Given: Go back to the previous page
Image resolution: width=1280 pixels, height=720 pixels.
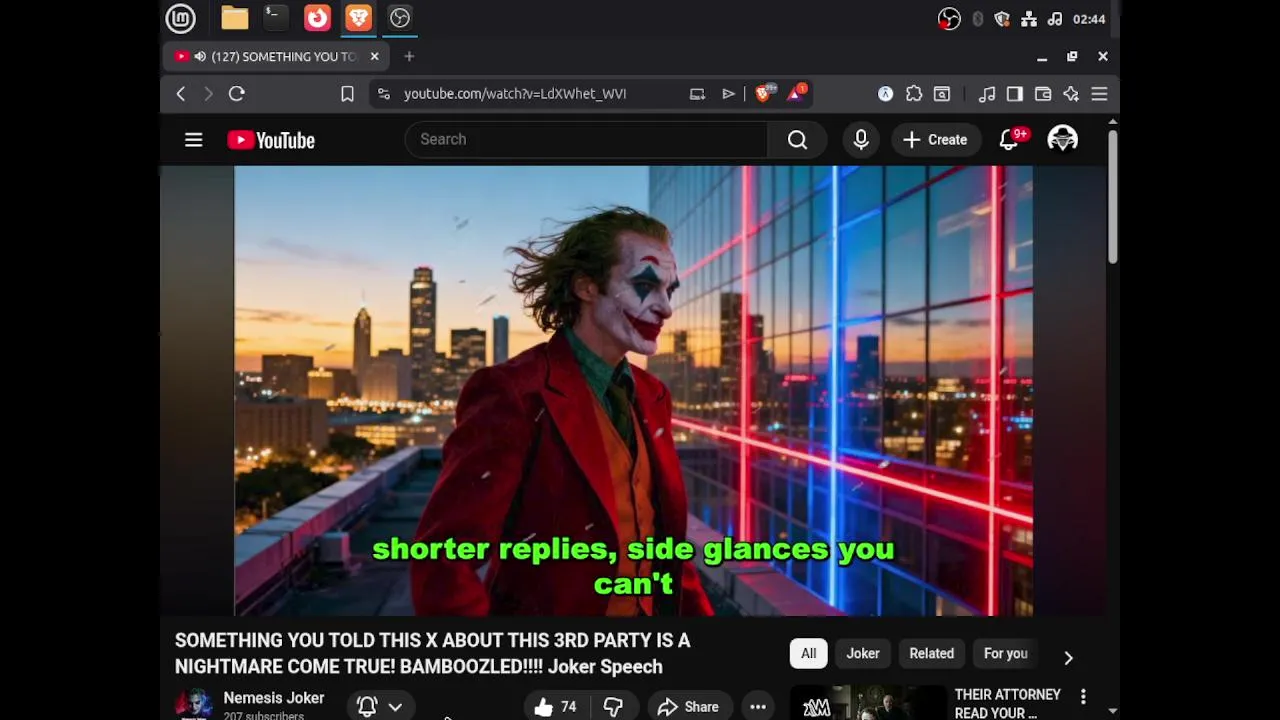Looking at the screenshot, I should 181,94.
